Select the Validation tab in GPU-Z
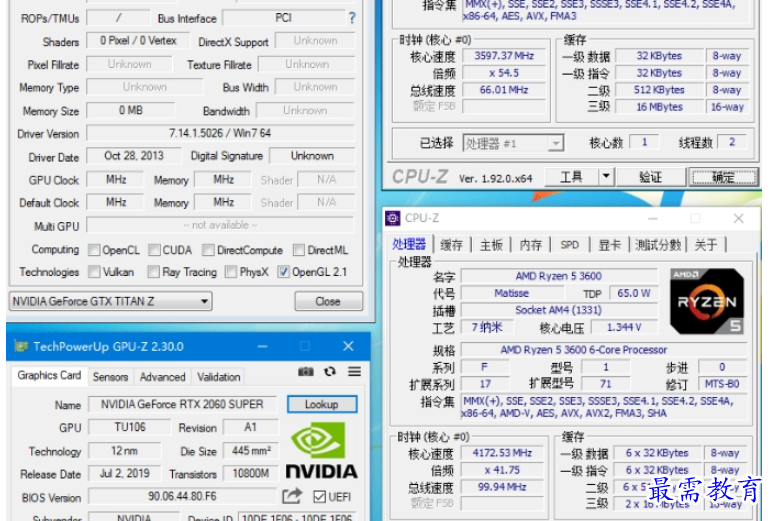Screen dimensions: 770x521 (x=219, y=377)
